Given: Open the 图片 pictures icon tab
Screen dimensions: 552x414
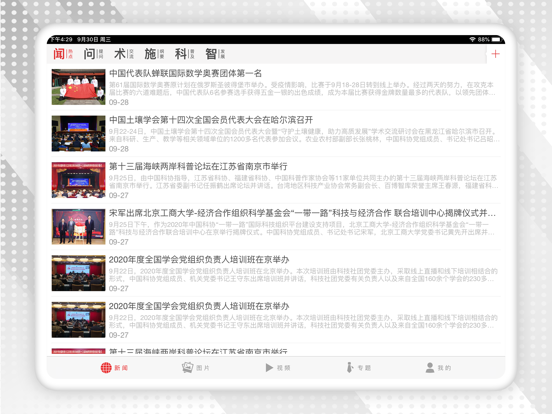Looking at the screenshot, I should (x=195, y=368).
